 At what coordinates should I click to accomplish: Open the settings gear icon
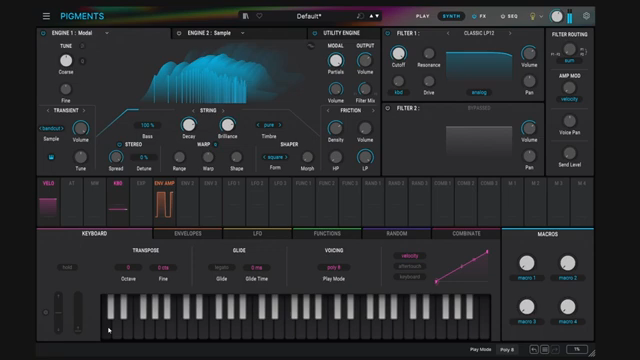click(586, 16)
